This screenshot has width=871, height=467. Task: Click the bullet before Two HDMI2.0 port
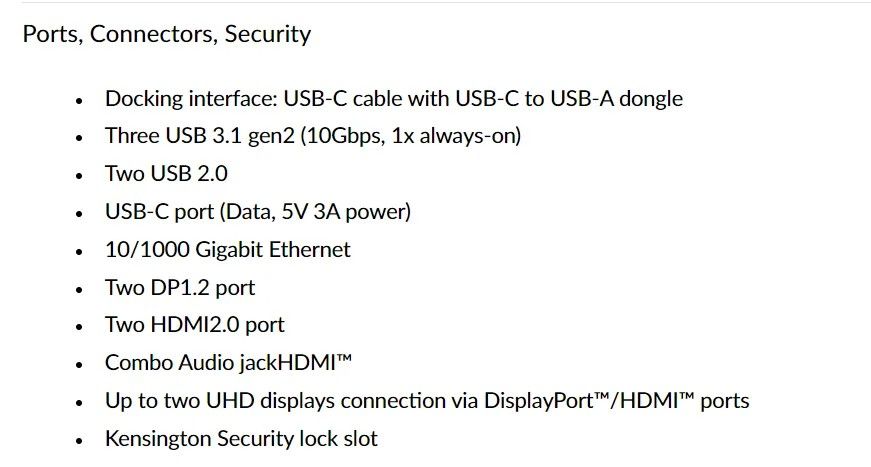point(79,327)
